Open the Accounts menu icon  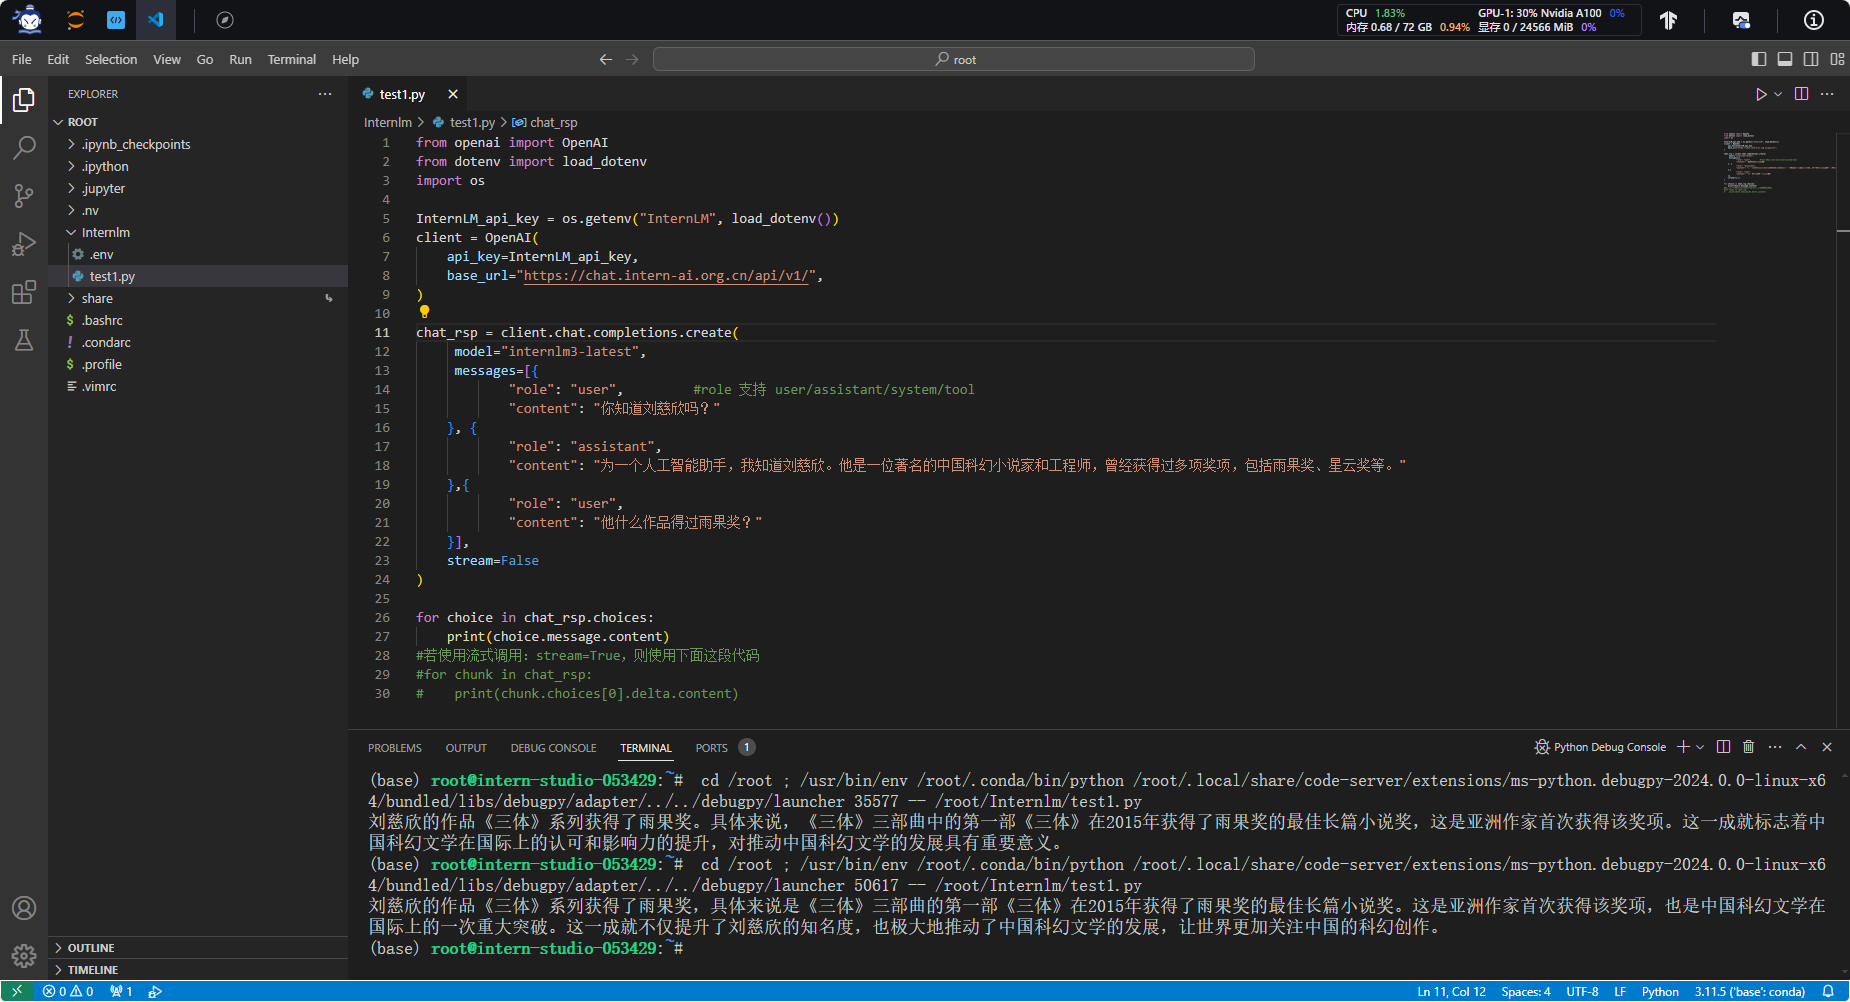pos(24,908)
